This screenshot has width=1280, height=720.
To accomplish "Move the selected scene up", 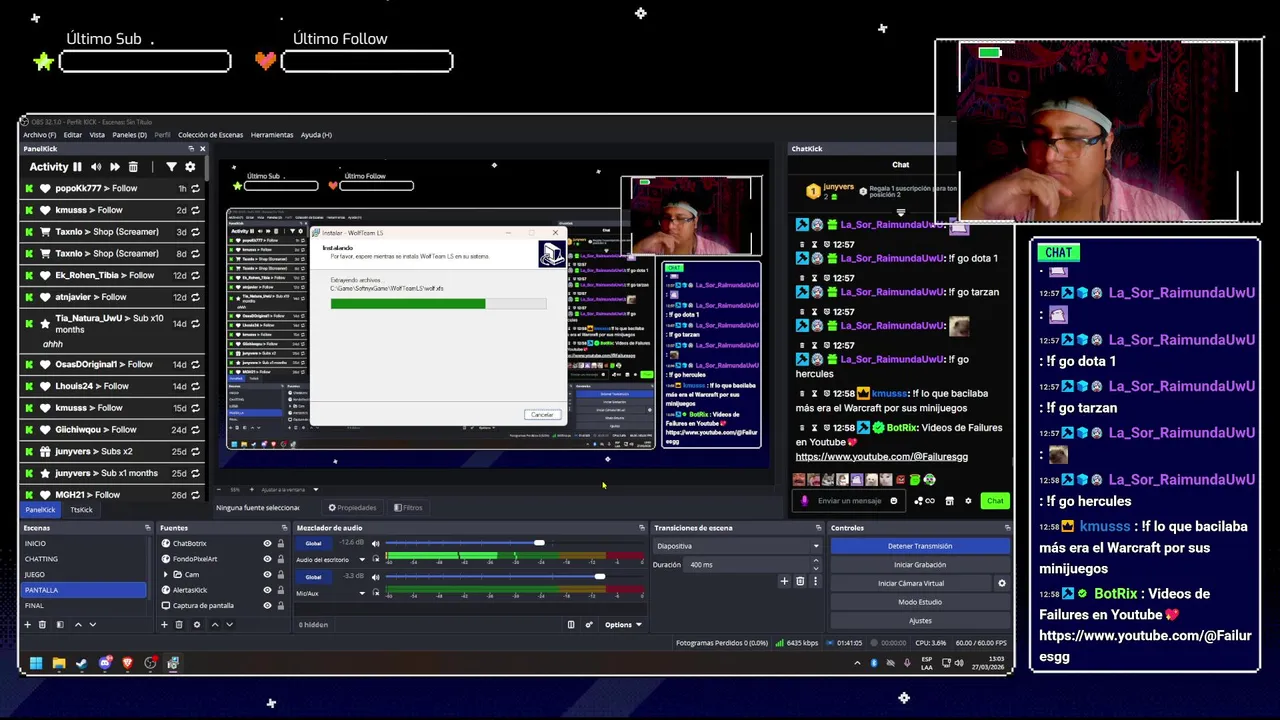I will click(x=78, y=624).
